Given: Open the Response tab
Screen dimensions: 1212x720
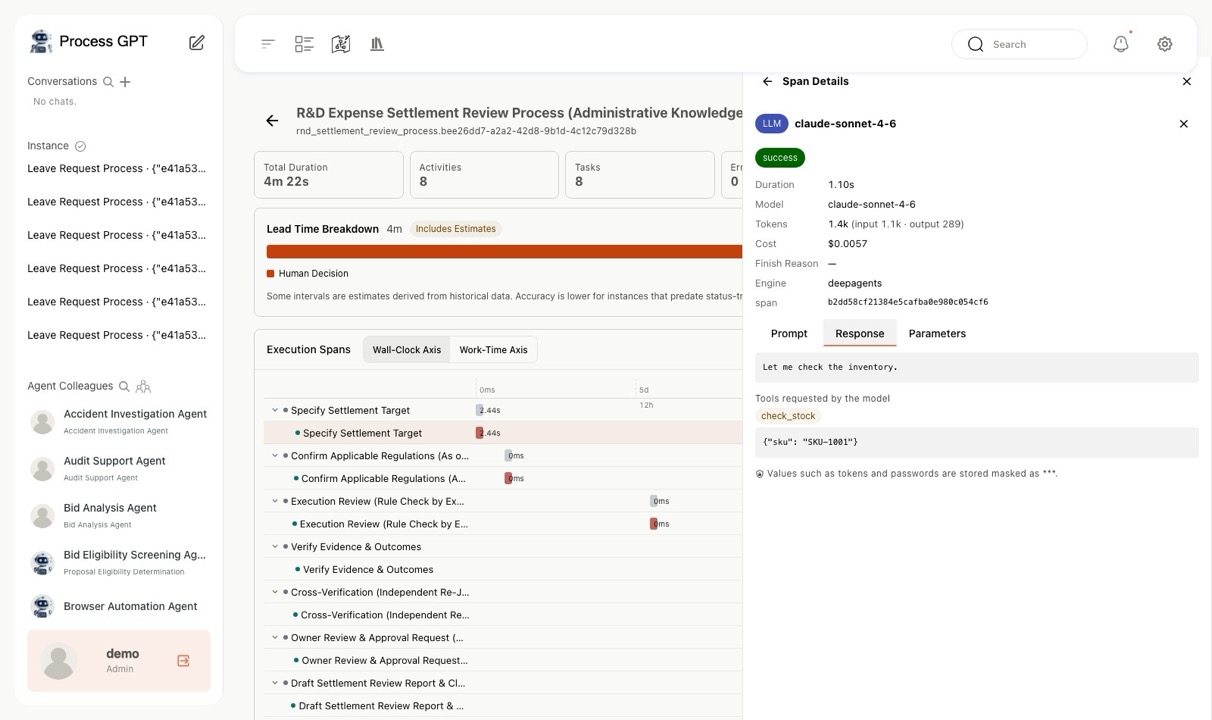Looking at the screenshot, I should 860,334.
